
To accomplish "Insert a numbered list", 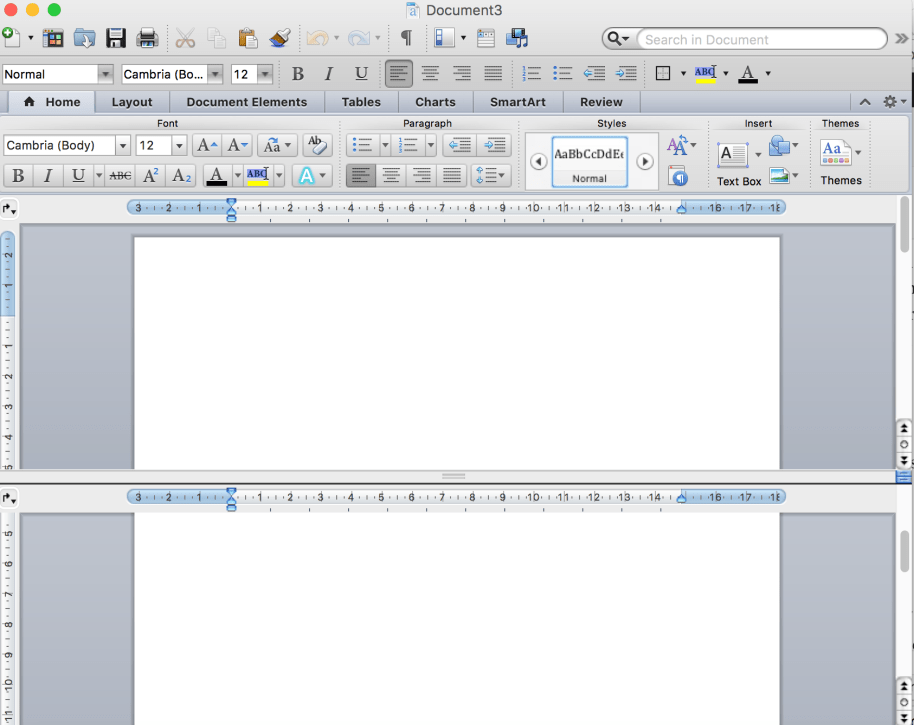I will coord(529,73).
